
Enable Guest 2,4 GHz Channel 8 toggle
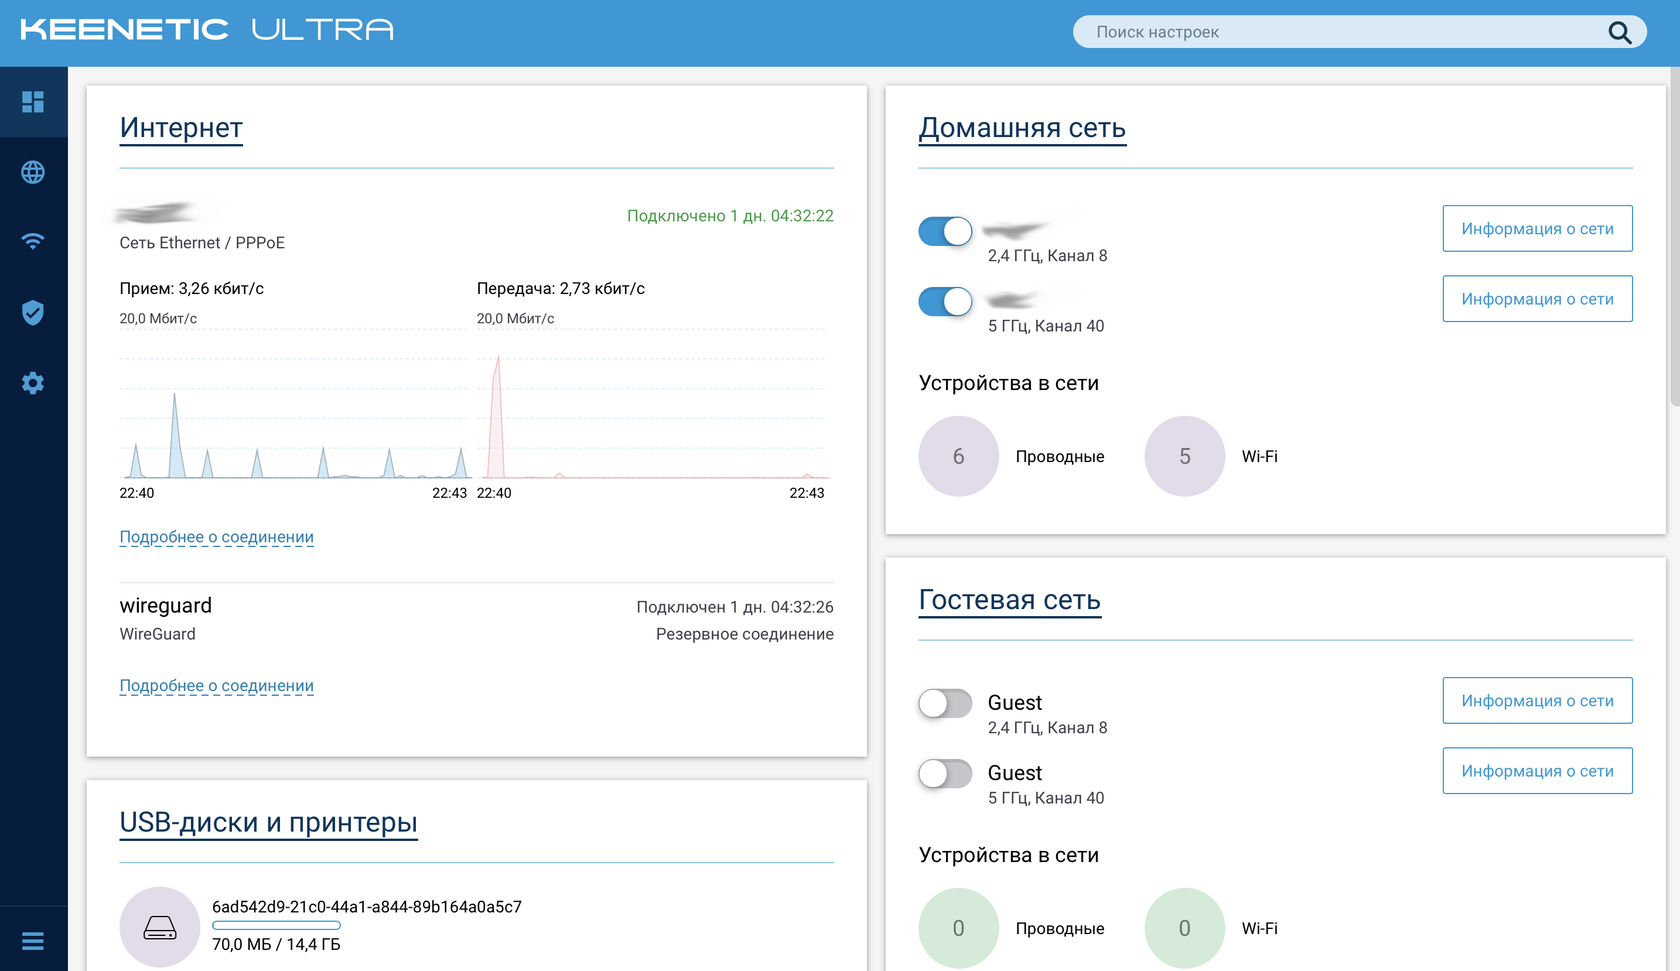tap(945, 703)
